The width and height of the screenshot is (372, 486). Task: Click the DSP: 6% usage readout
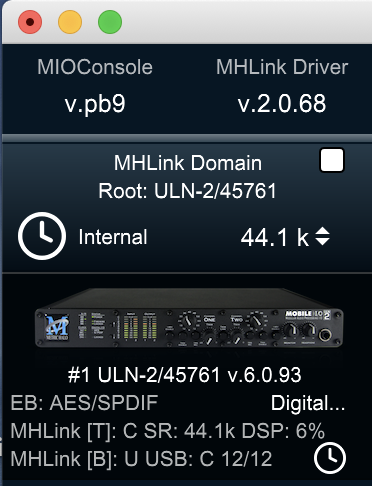tap(283, 431)
